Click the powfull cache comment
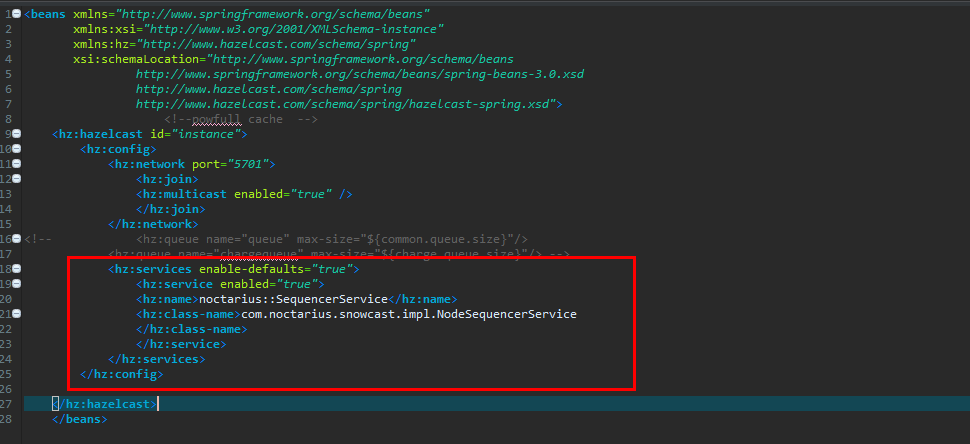The width and height of the screenshot is (970, 444). (x=241, y=119)
